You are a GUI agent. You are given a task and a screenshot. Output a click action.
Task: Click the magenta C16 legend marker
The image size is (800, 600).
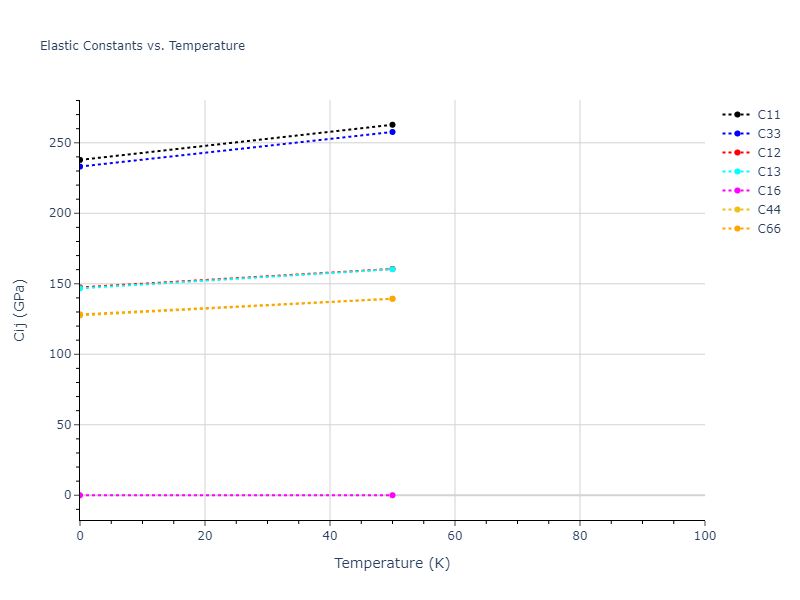tap(737, 191)
